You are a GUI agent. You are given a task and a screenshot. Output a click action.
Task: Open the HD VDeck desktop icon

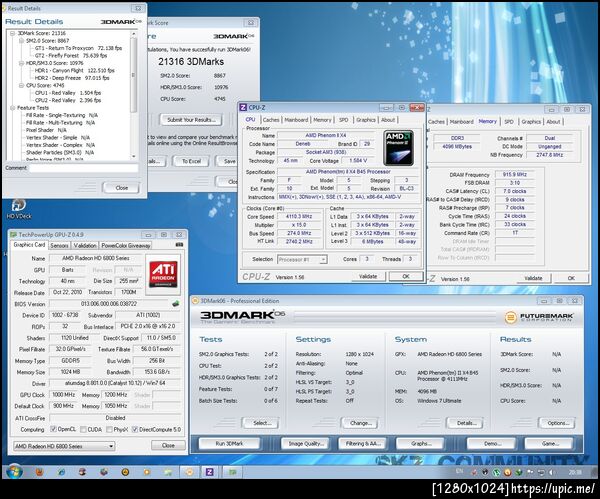pos(19,209)
